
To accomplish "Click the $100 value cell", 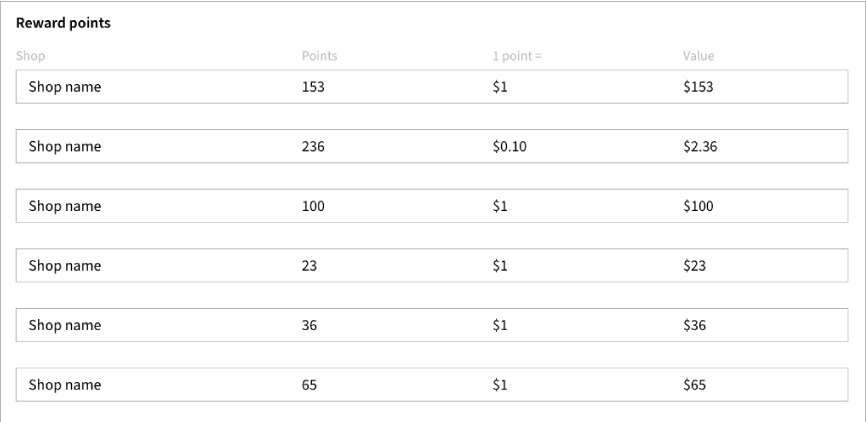I will 698,206.
